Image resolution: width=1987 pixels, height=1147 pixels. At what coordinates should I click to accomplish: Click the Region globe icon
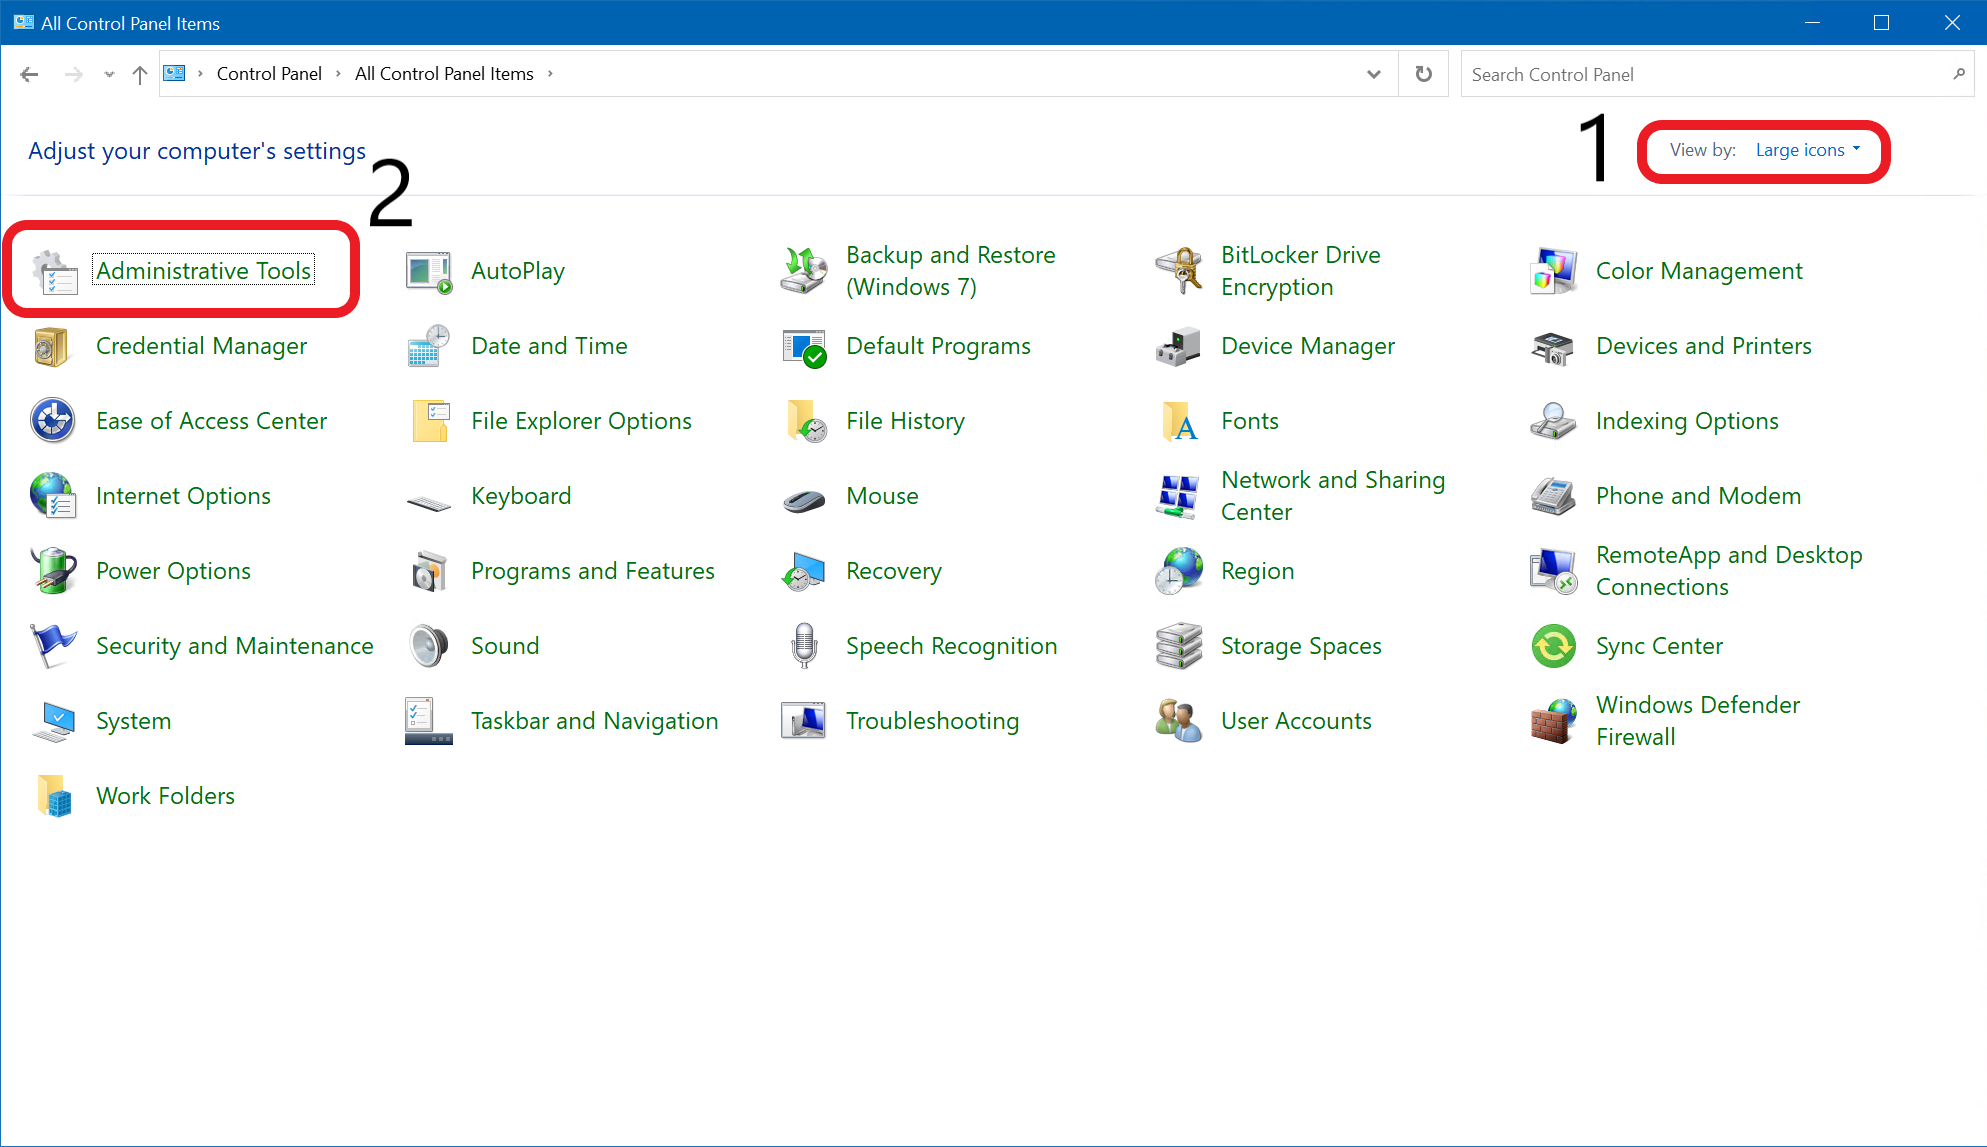click(1179, 572)
